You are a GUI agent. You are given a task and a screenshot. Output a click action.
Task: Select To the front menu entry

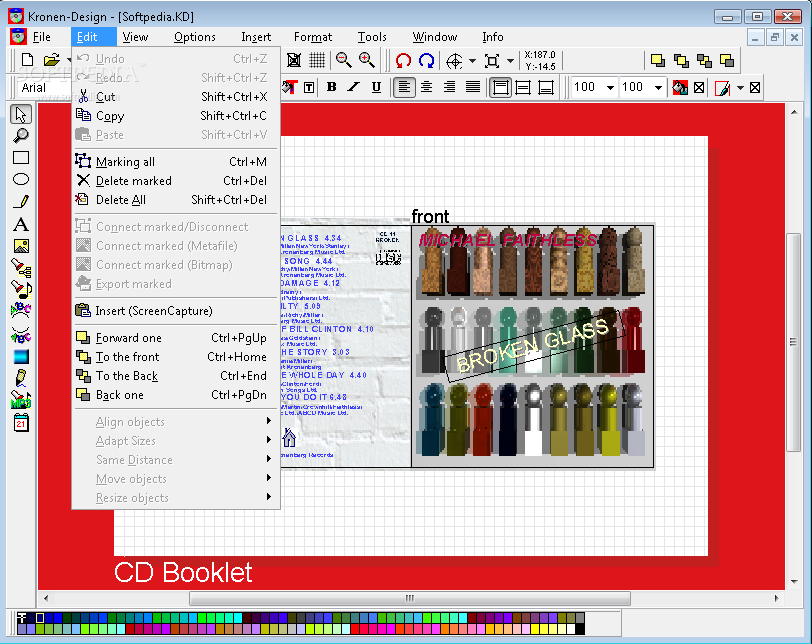[176, 357]
